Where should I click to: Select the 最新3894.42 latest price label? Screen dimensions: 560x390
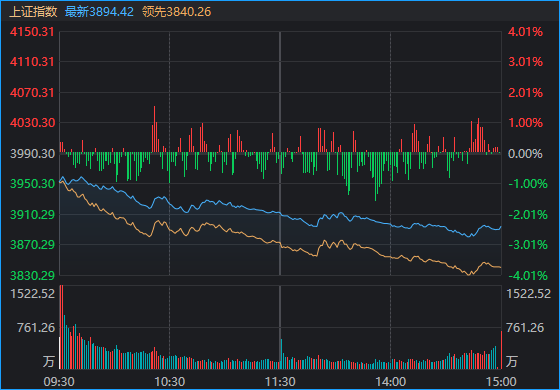point(99,12)
